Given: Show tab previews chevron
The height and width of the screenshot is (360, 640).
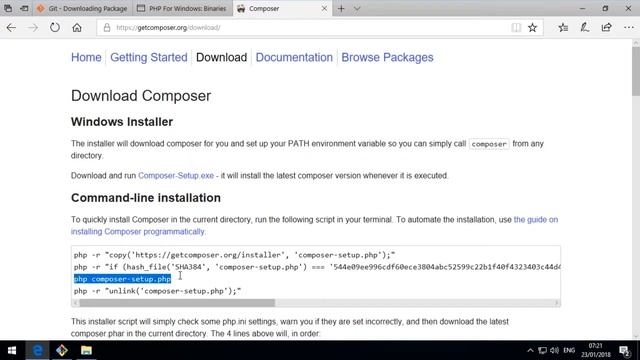Looking at the screenshot, I should [357, 9].
